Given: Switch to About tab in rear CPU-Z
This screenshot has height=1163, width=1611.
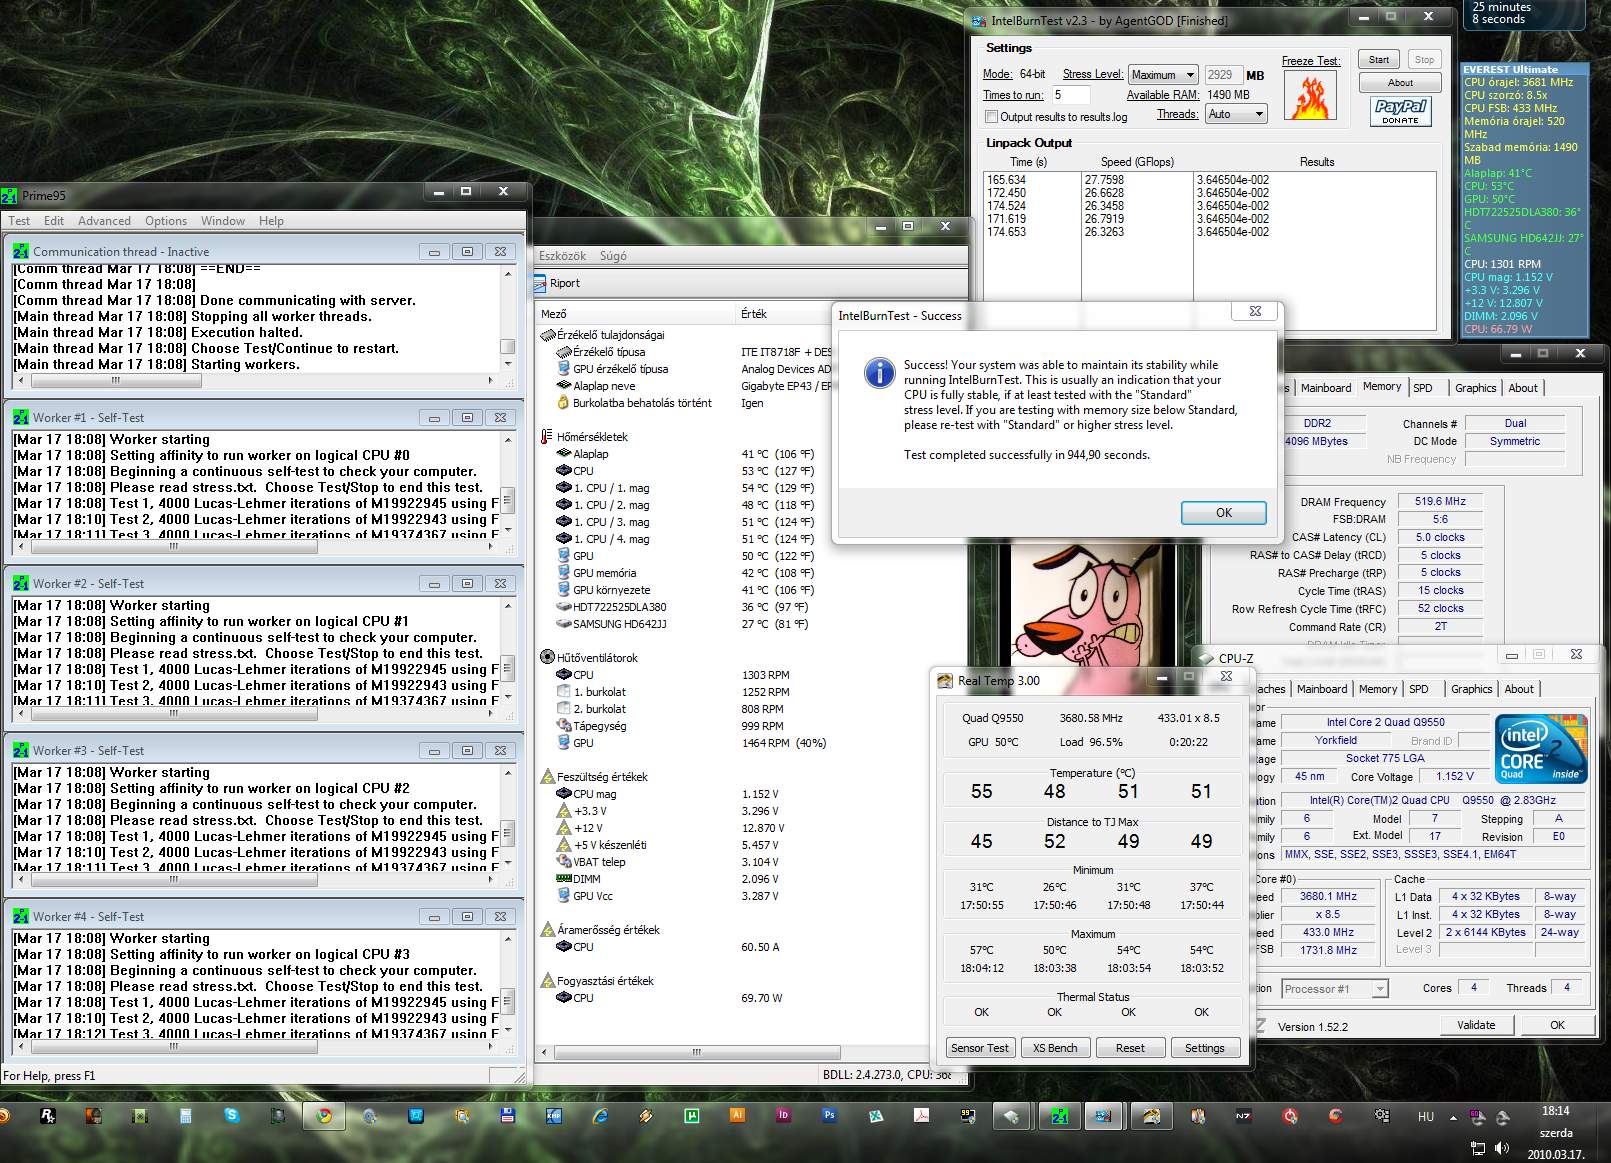Looking at the screenshot, I should coord(1523,388).
